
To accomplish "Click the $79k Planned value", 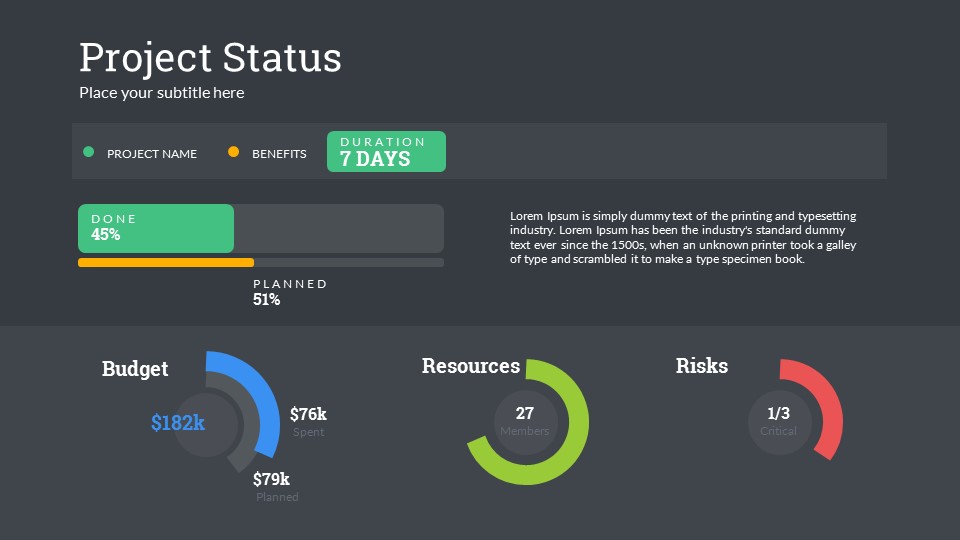I will tap(272, 479).
